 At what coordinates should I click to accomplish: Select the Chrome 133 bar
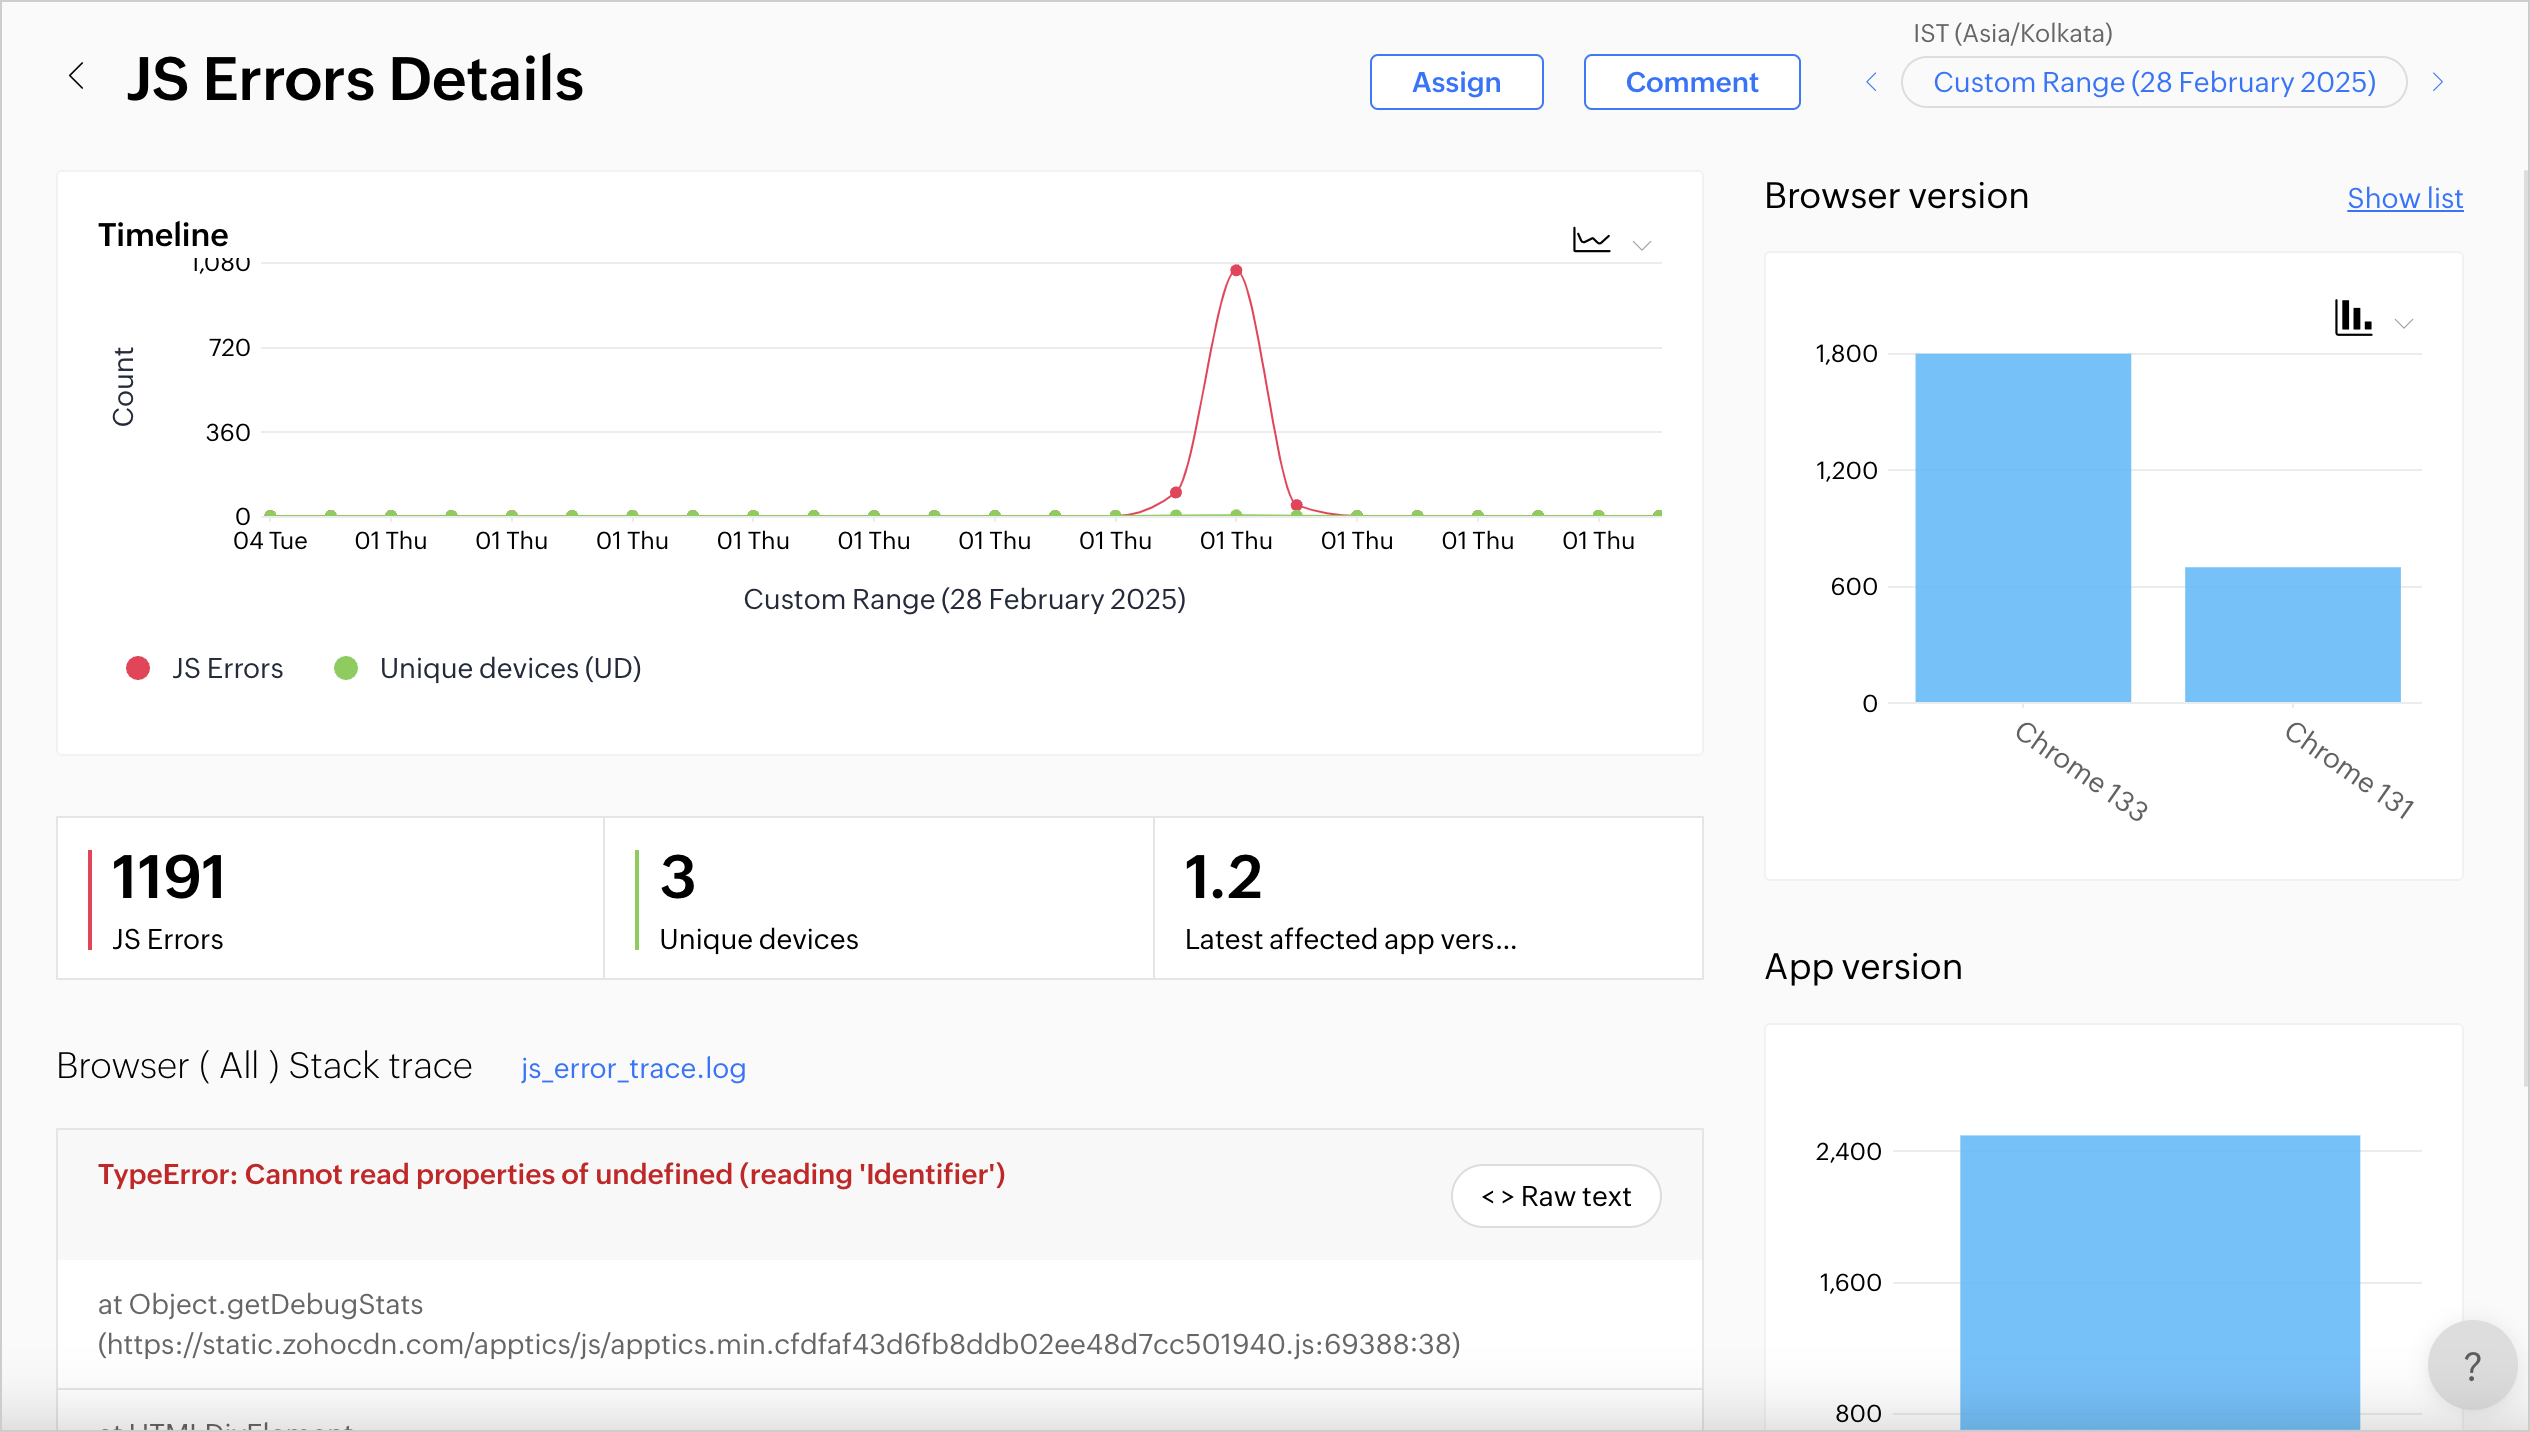[2022, 528]
